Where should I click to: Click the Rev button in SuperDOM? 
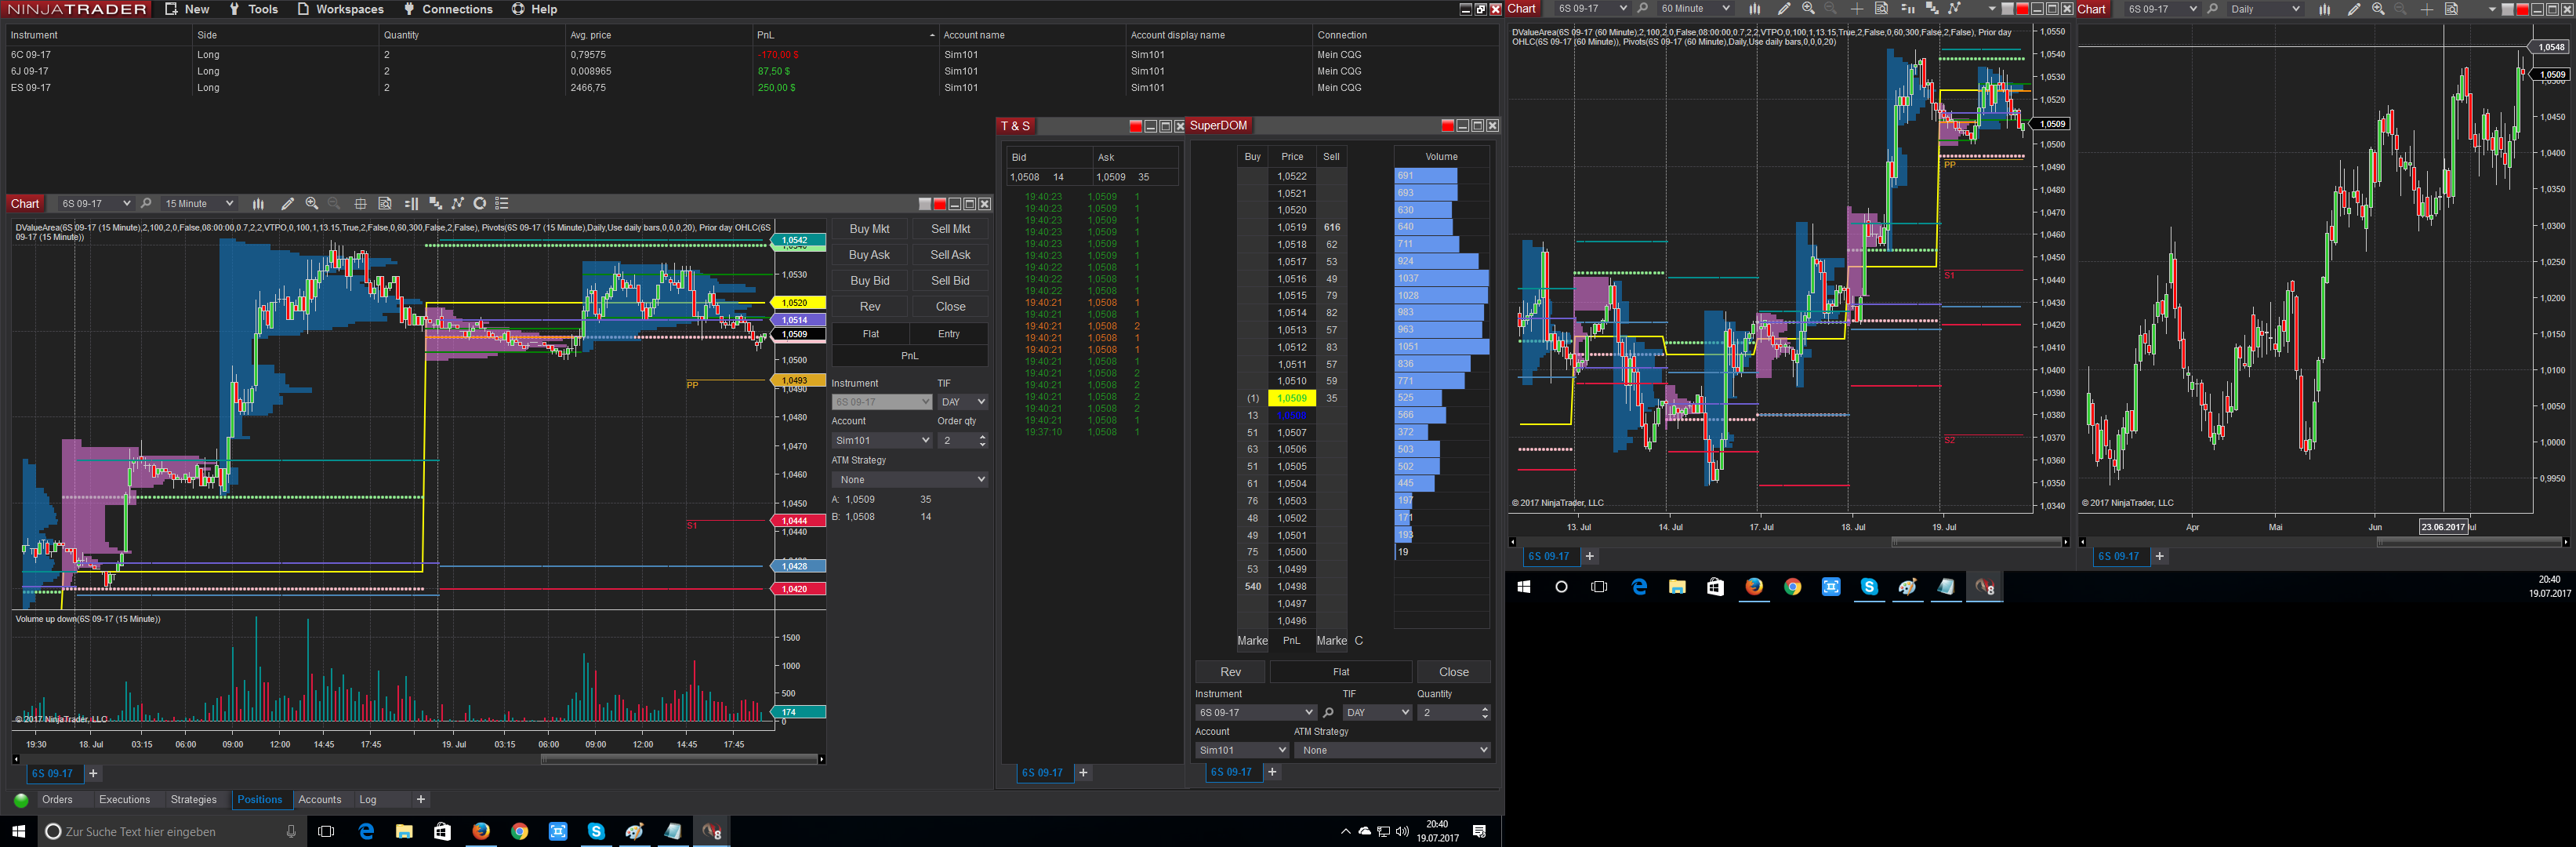(1230, 672)
